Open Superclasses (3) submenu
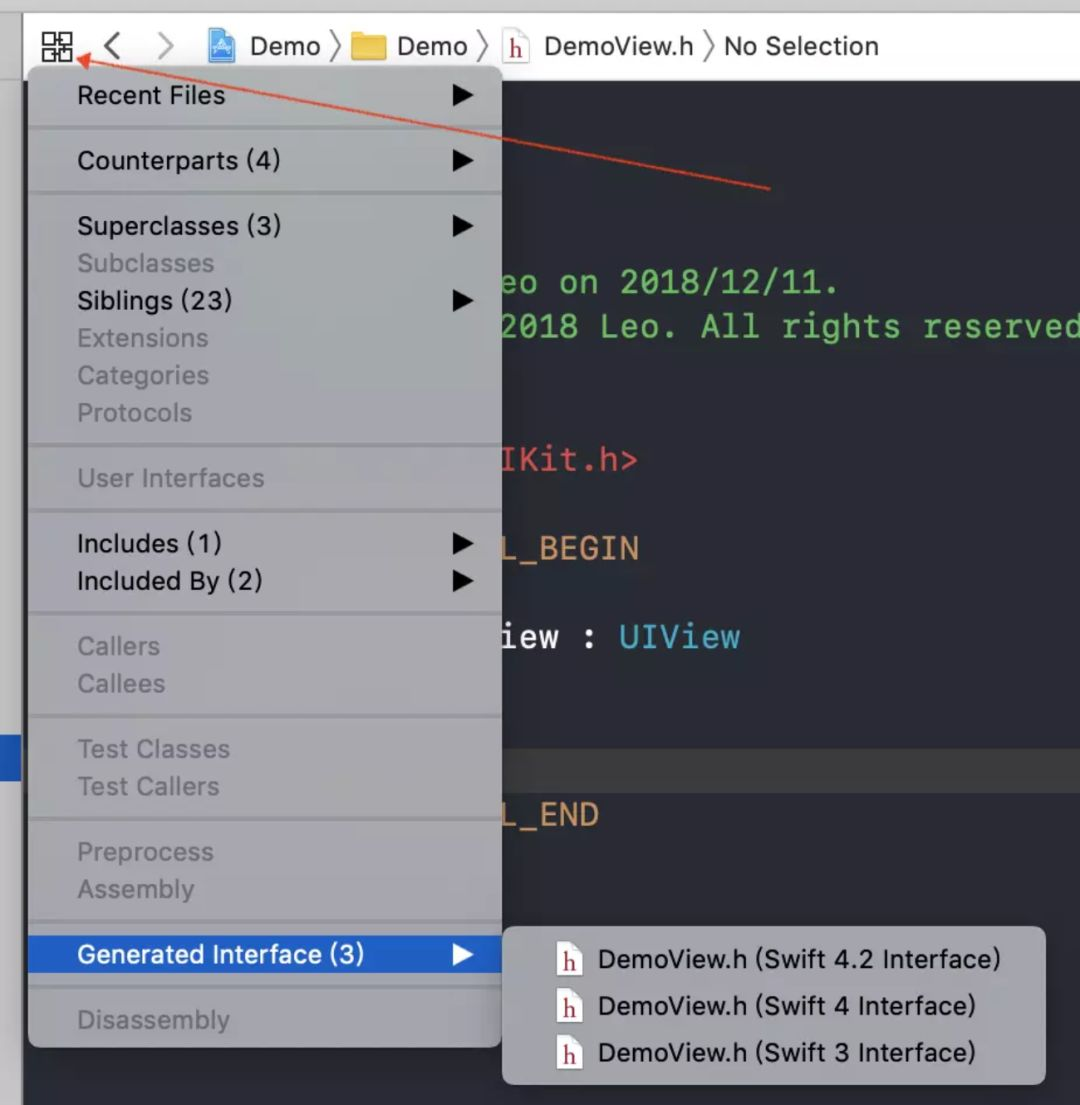The image size is (1080, 1105). coord(265,226)
